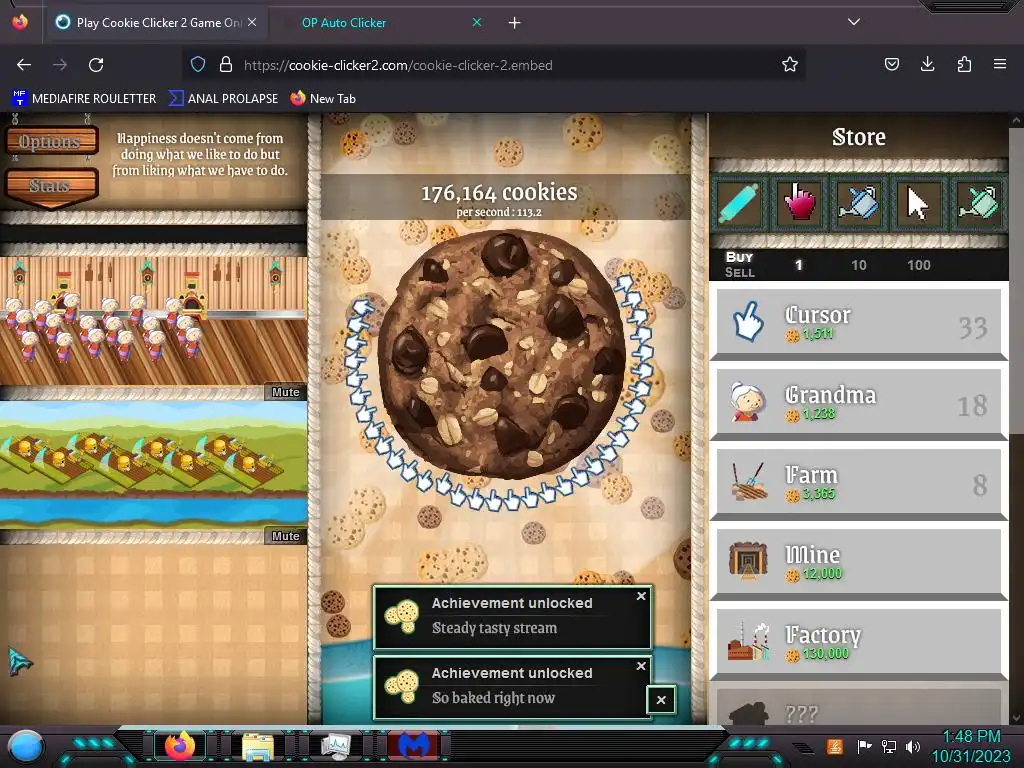Viewport: 1024px width, 768px height.
Task: Open MEDIAFIRE ROULETTER bookmark
Action: click(84, 99)
